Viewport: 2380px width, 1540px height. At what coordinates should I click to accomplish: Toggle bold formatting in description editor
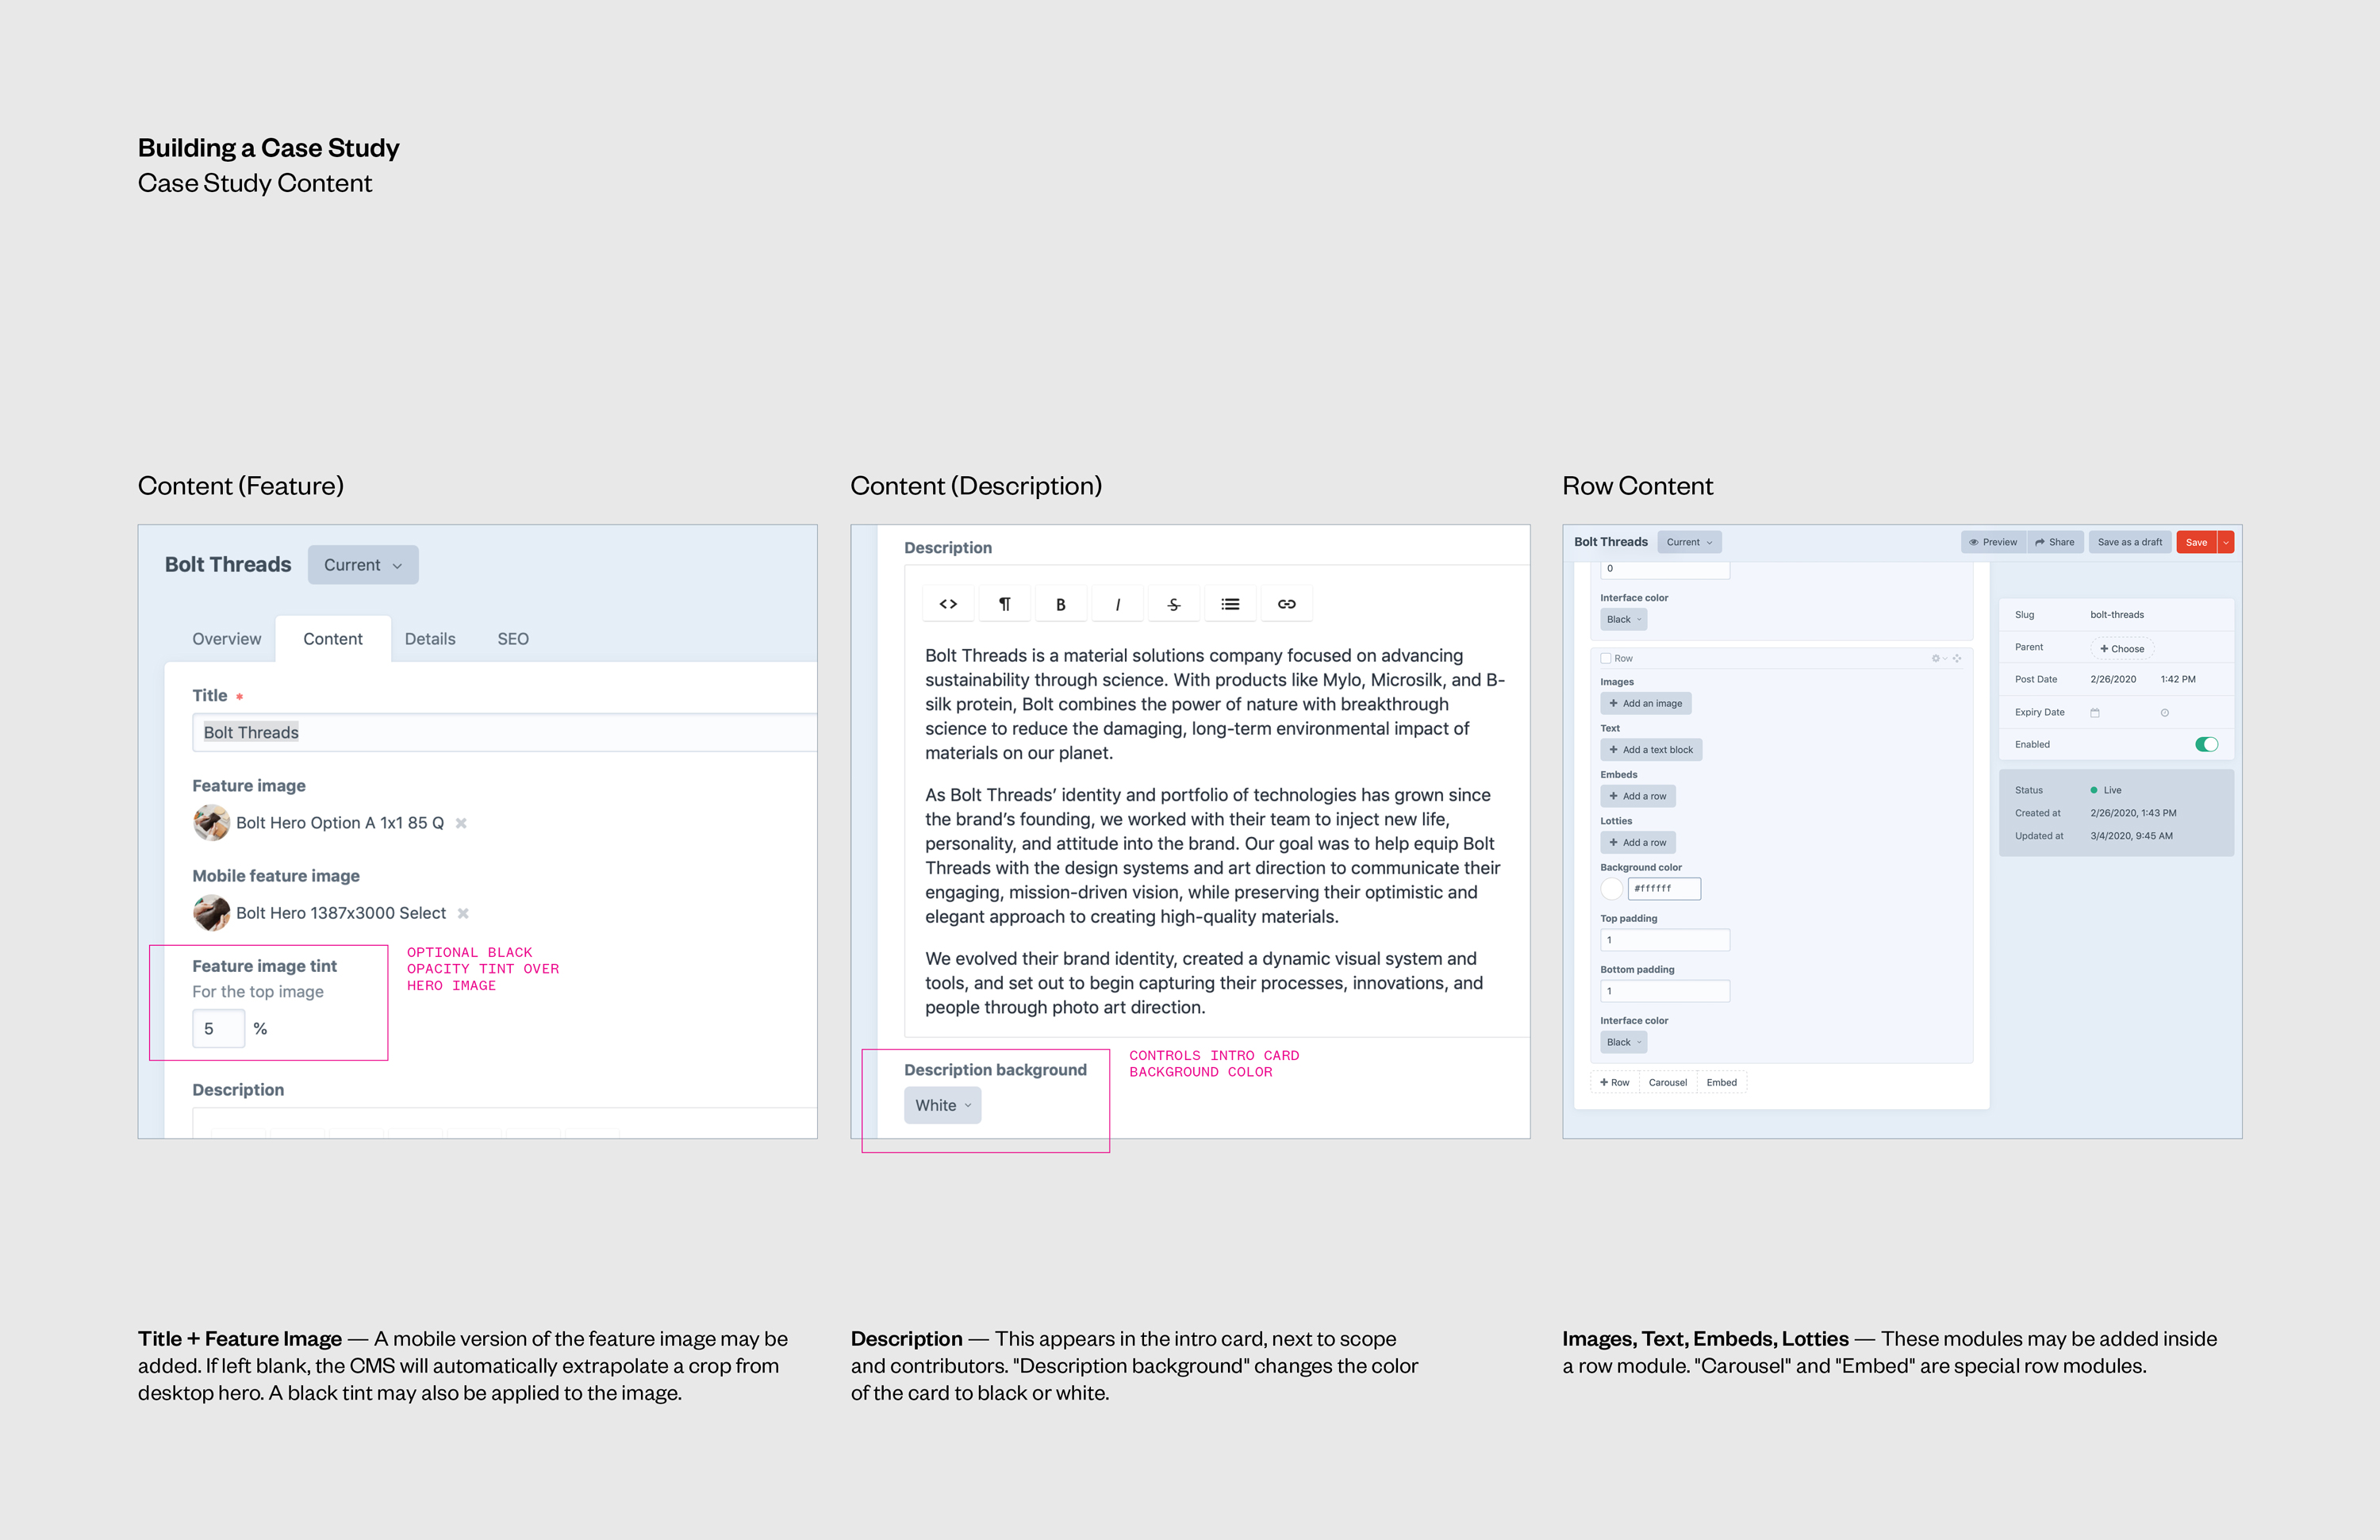pos(1060,604)
